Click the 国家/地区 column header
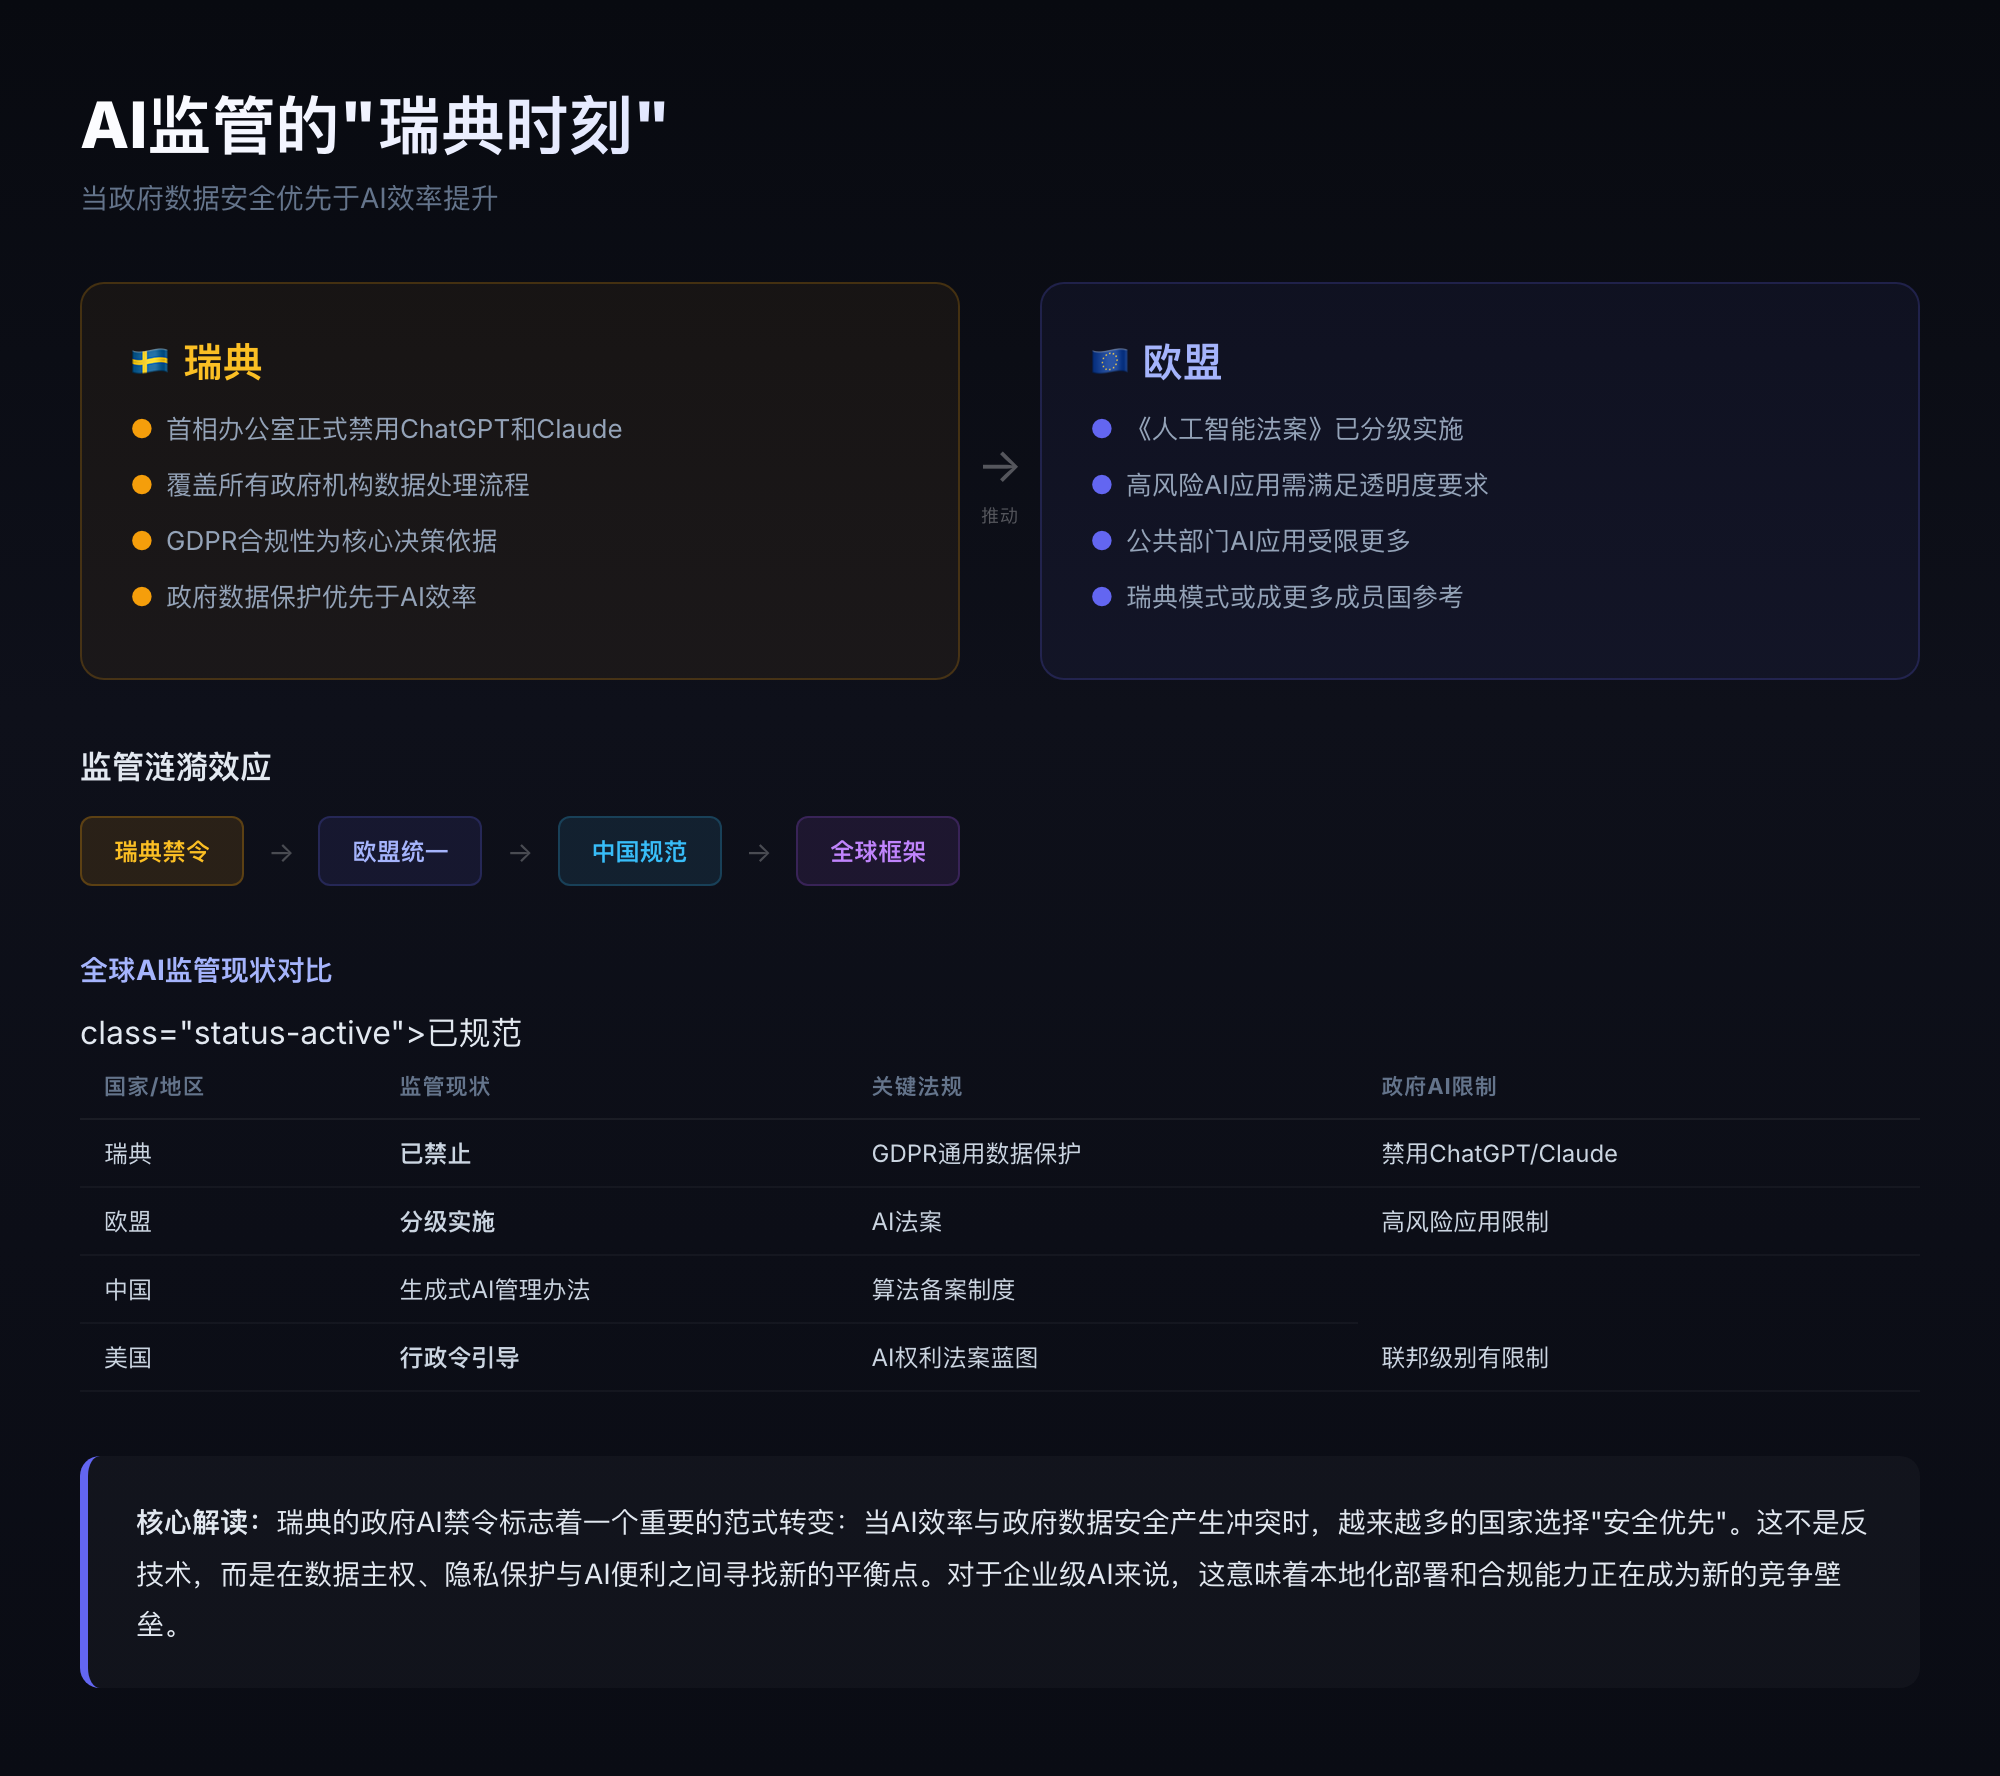Viewport: 2000px width, 1776px height. coord(154,1086)
